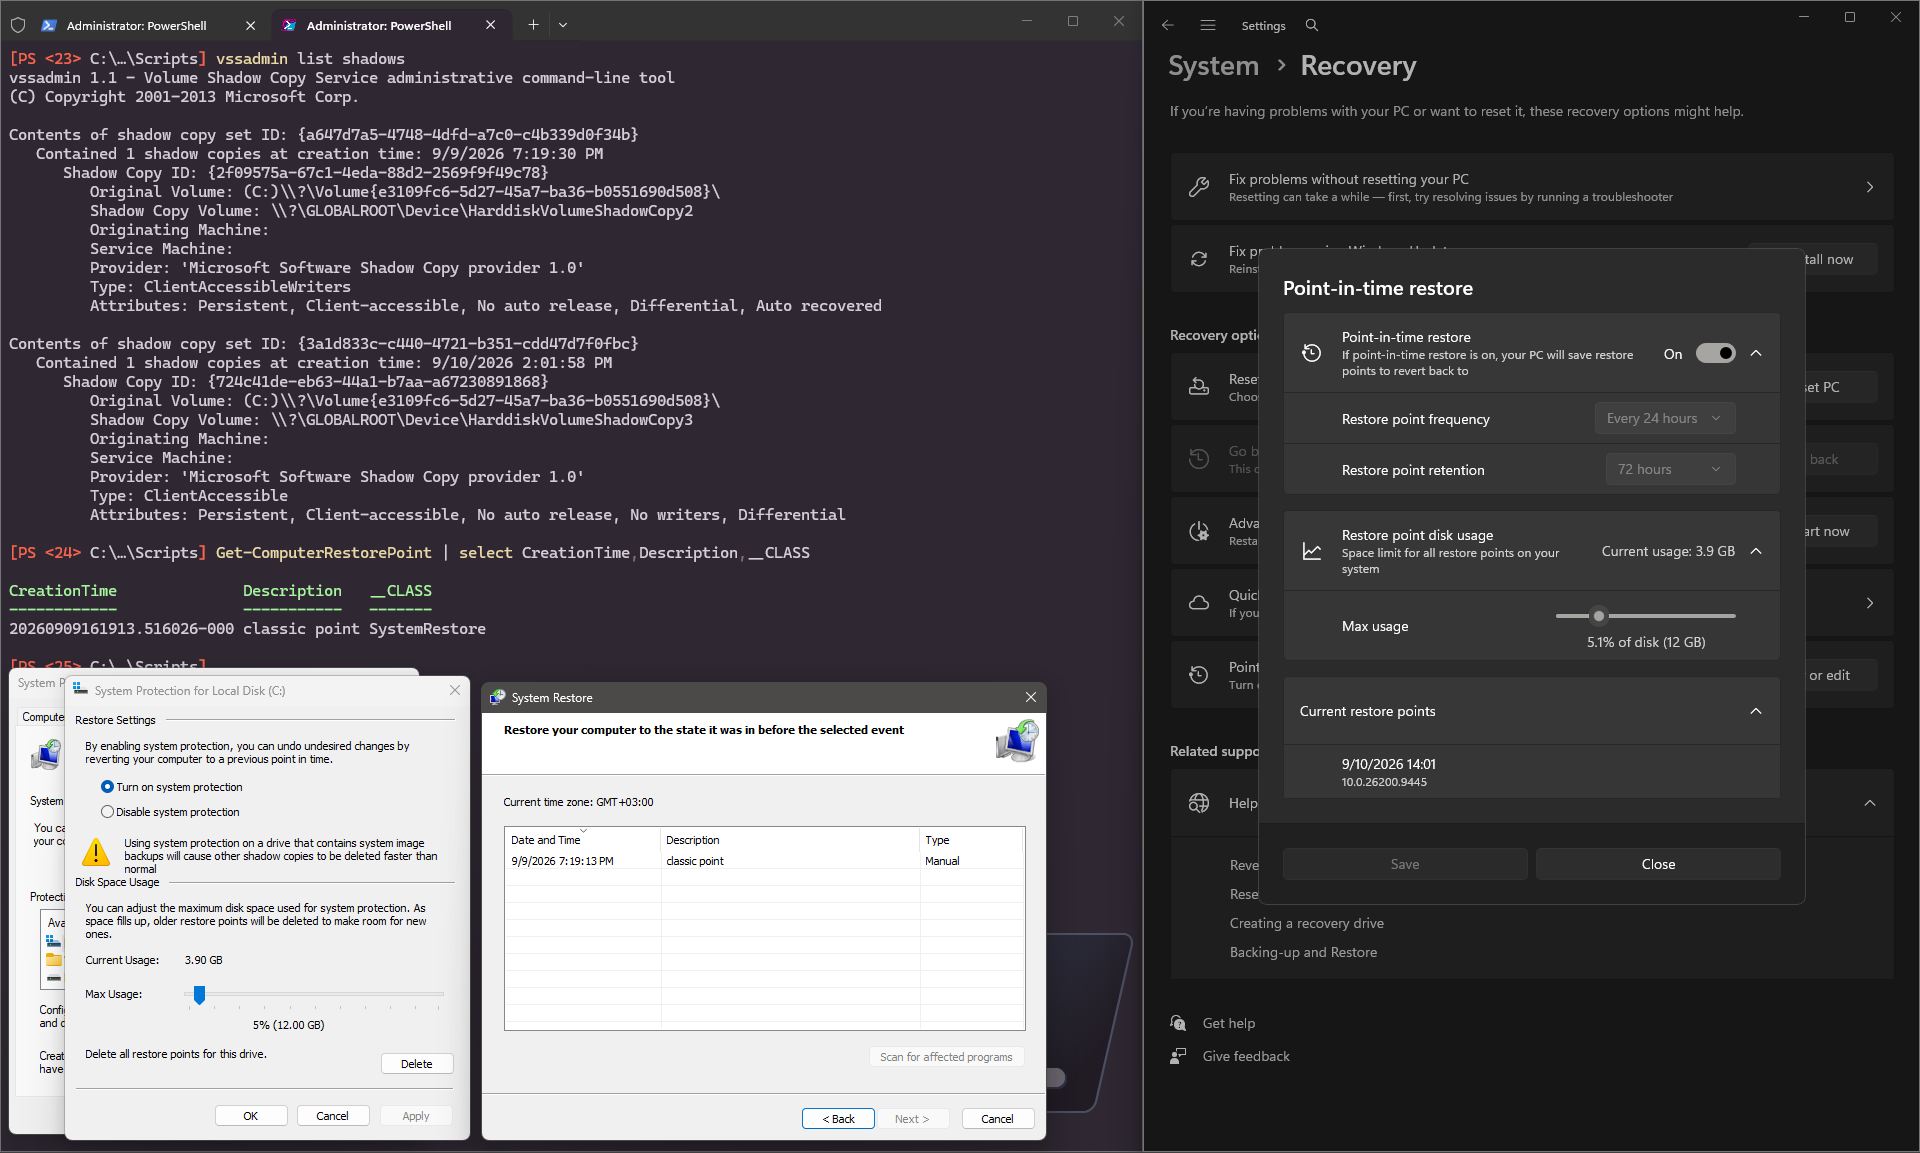Open the terminal tab dropdown arrow
The image size is (1920, 1153).
(x=563, y=25)
